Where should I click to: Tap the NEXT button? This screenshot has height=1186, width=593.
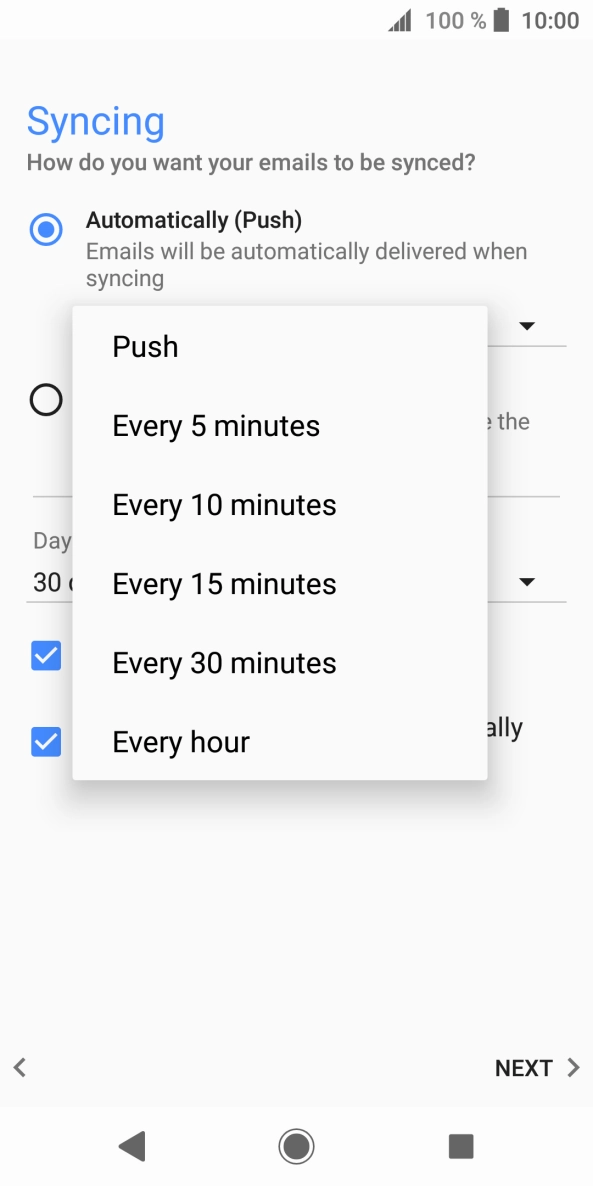[524, 1067]
